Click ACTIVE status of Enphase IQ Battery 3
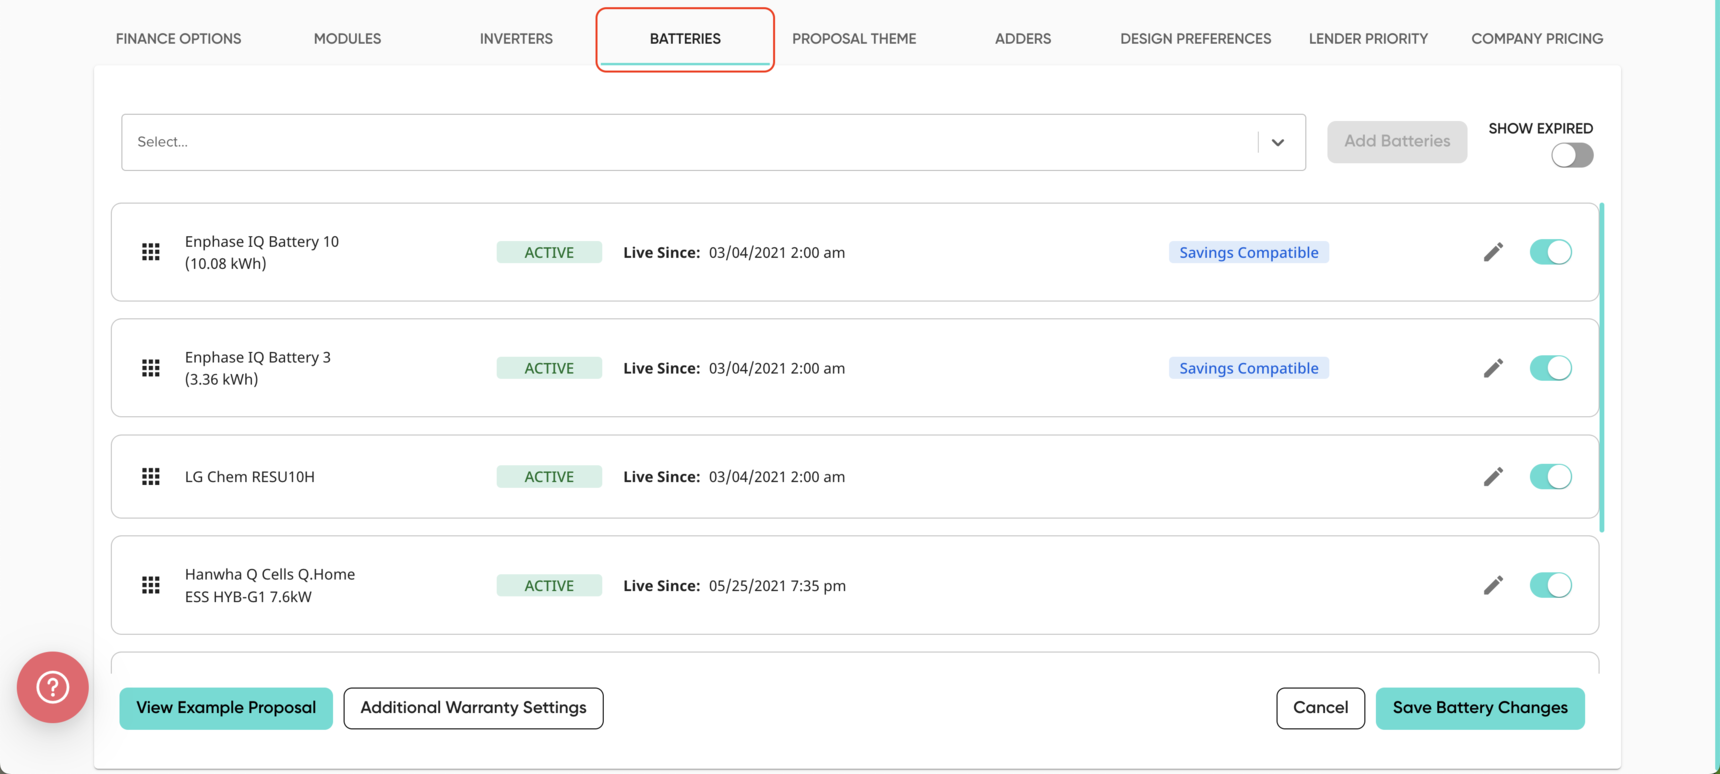The image size is (1720, 774). click(x=549, y=368)
